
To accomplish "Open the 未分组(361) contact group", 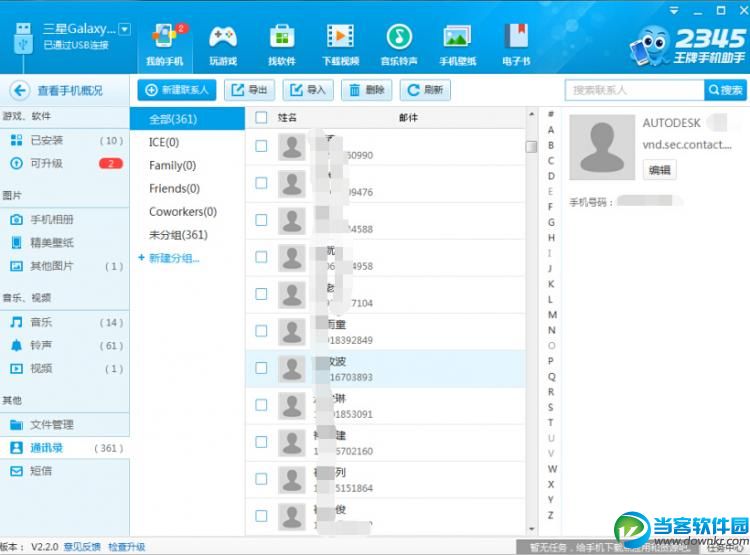I will tap(178, 235).
